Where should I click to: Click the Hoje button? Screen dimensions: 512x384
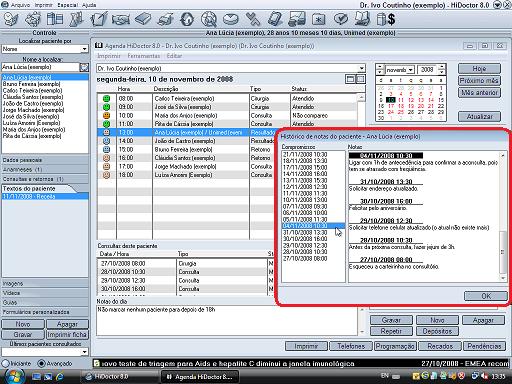pos(479,68)
